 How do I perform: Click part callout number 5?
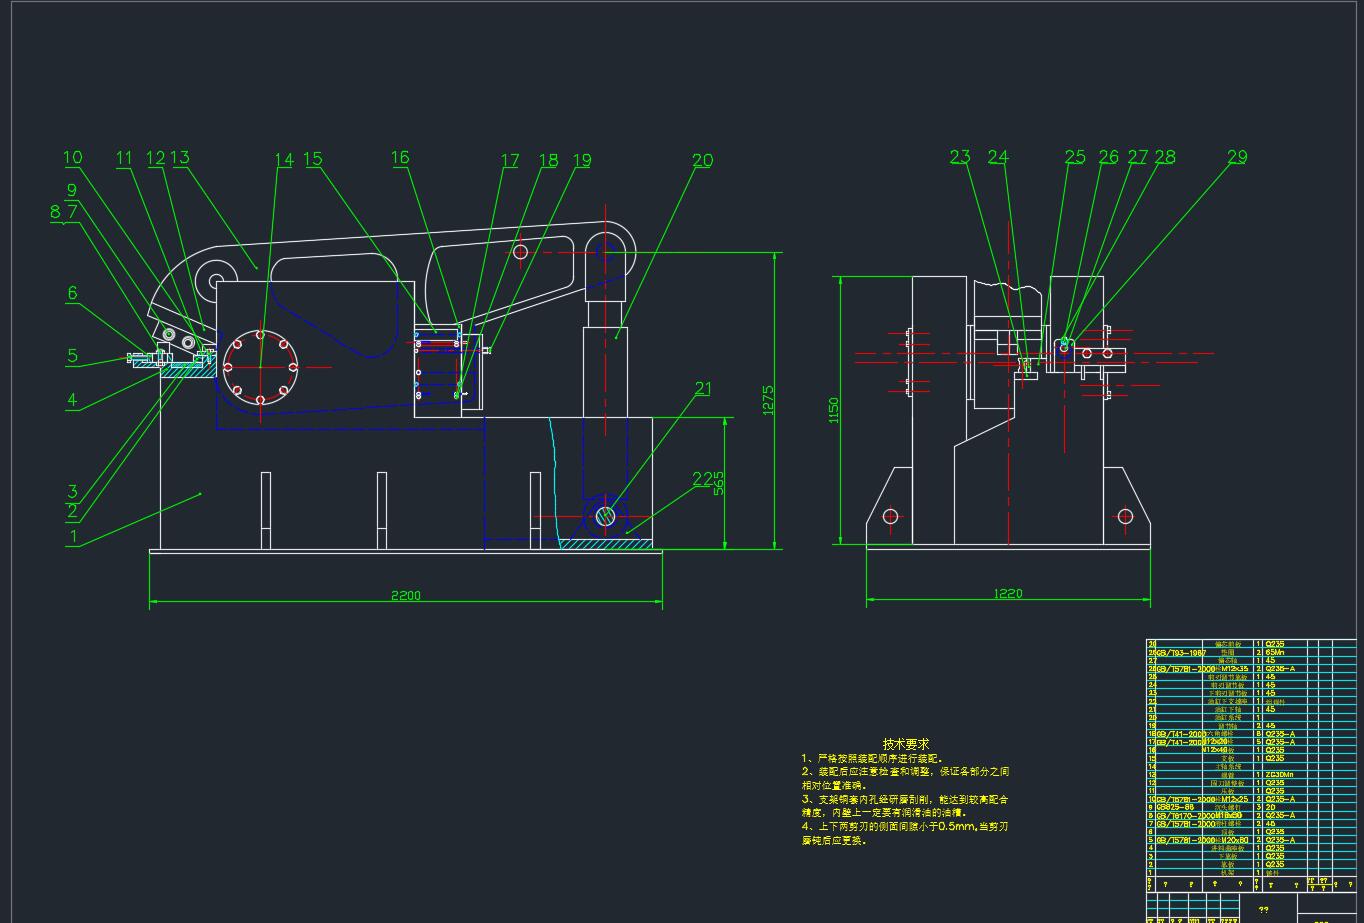pyautogui.click(x=72, y=355)
